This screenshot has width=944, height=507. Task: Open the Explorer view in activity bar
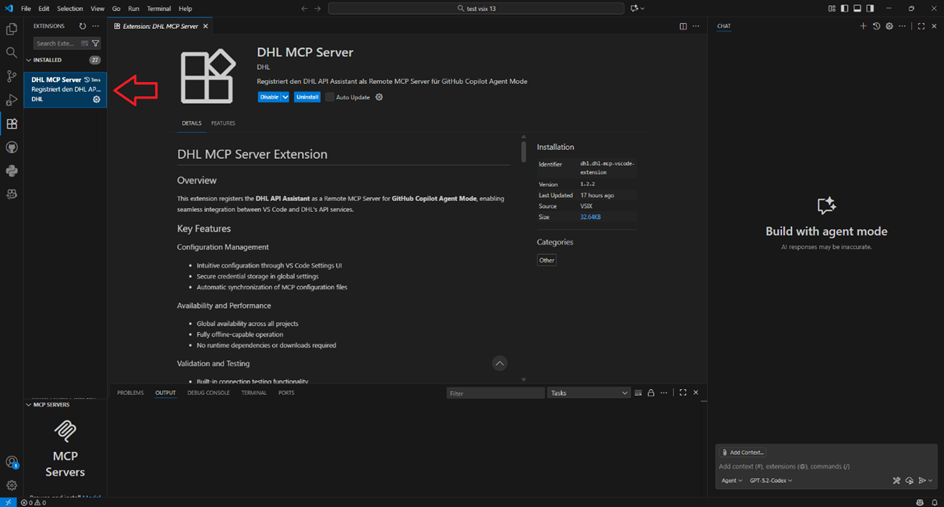tap(11, 29)
